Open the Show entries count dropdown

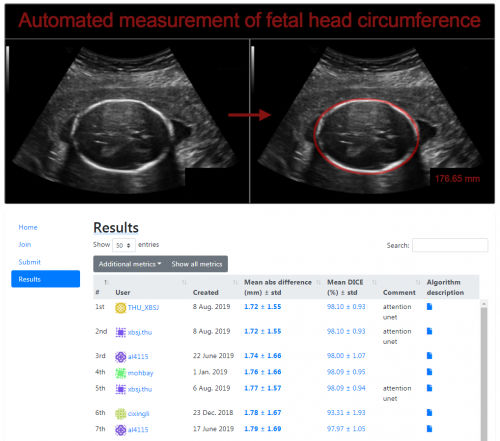[124, 245]
